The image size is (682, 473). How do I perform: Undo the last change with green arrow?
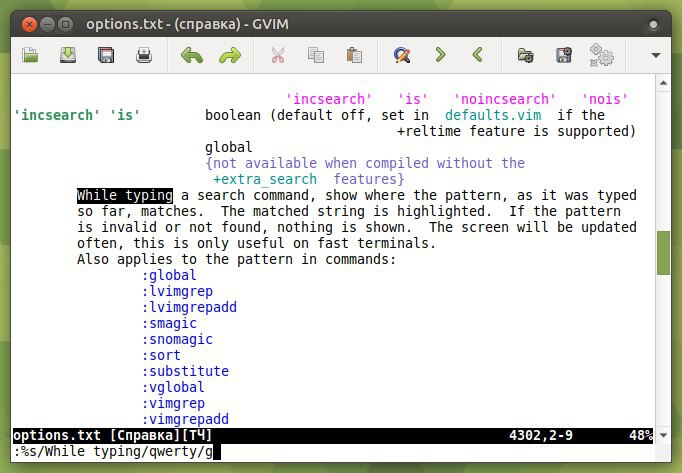(x=192, y=55)
